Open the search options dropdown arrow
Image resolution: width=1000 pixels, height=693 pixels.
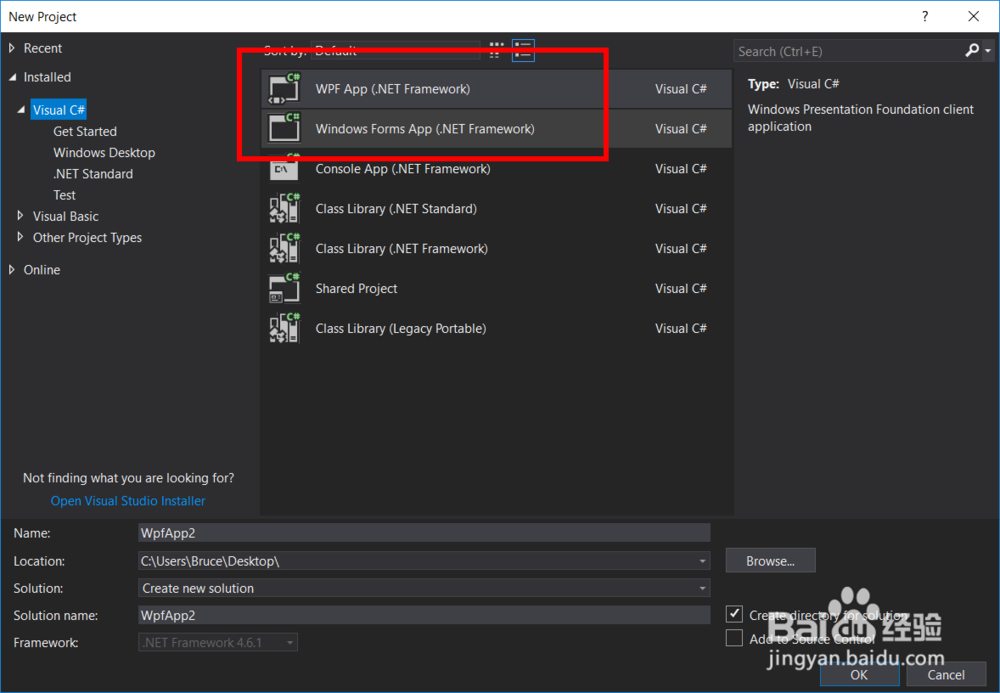tap(987, 50)
